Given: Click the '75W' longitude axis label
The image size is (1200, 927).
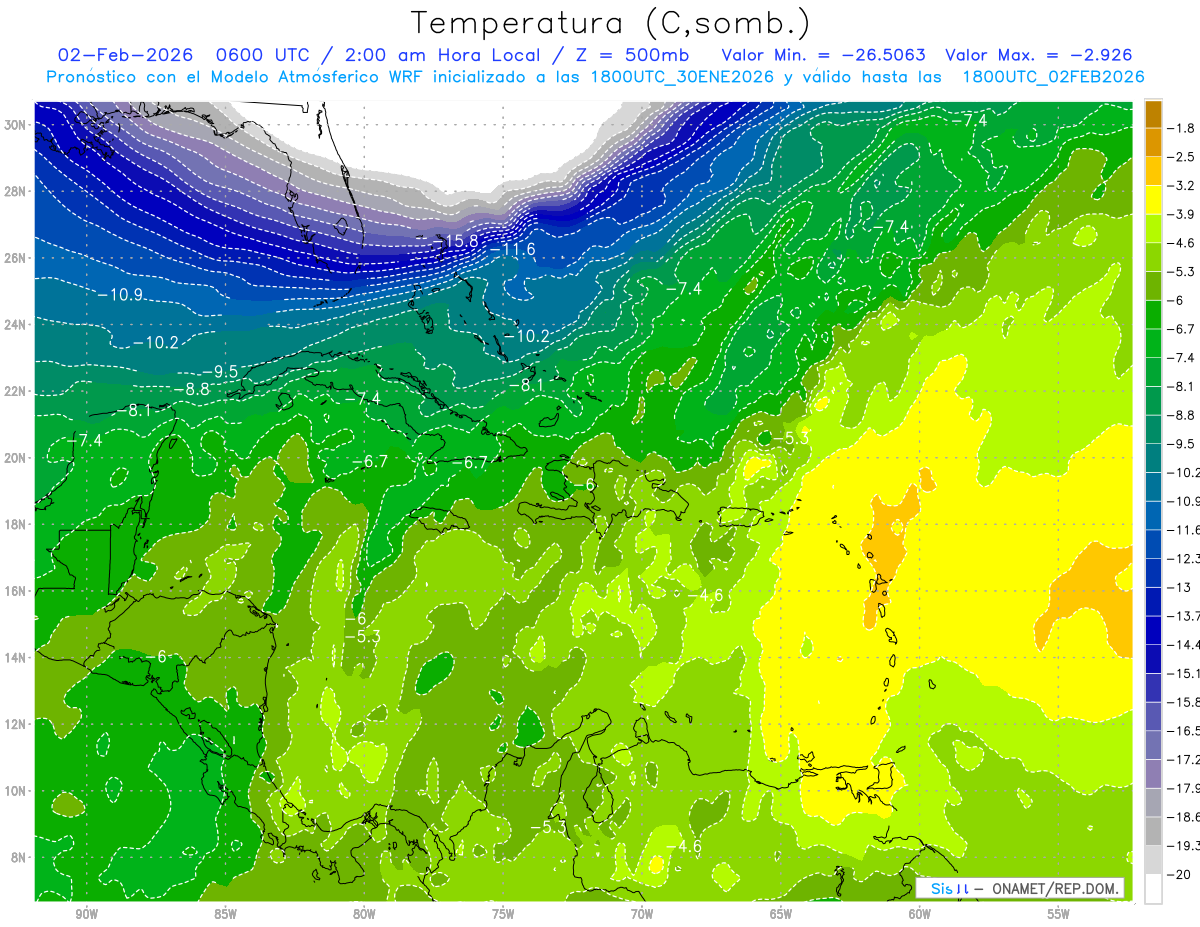Looking at the screenshot, I should tap(503, 915).
